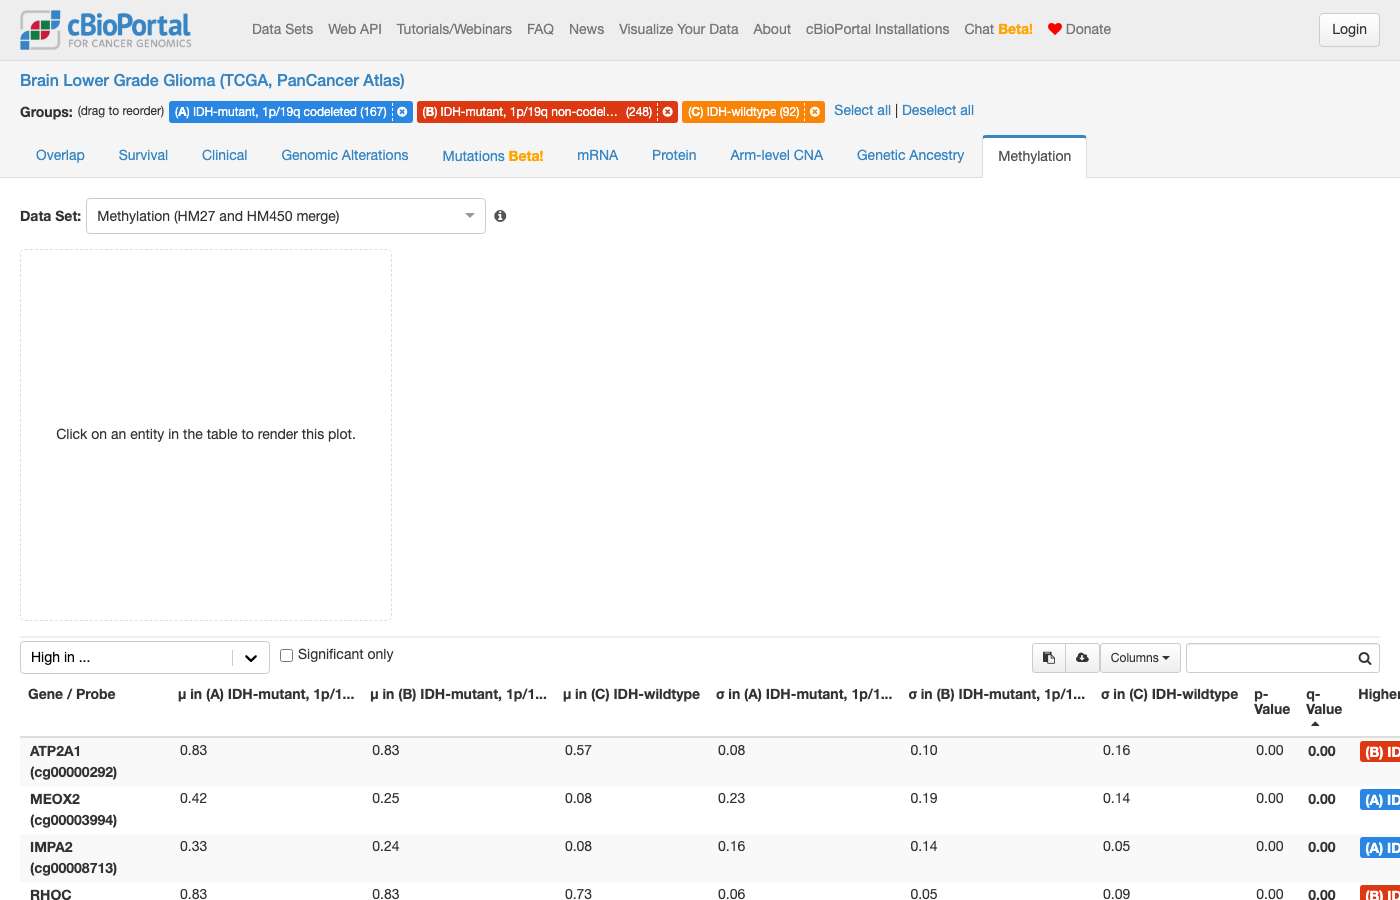Select ATP2A1 (cg00000292) table row
1400x900 pixels.
point(709,762)
